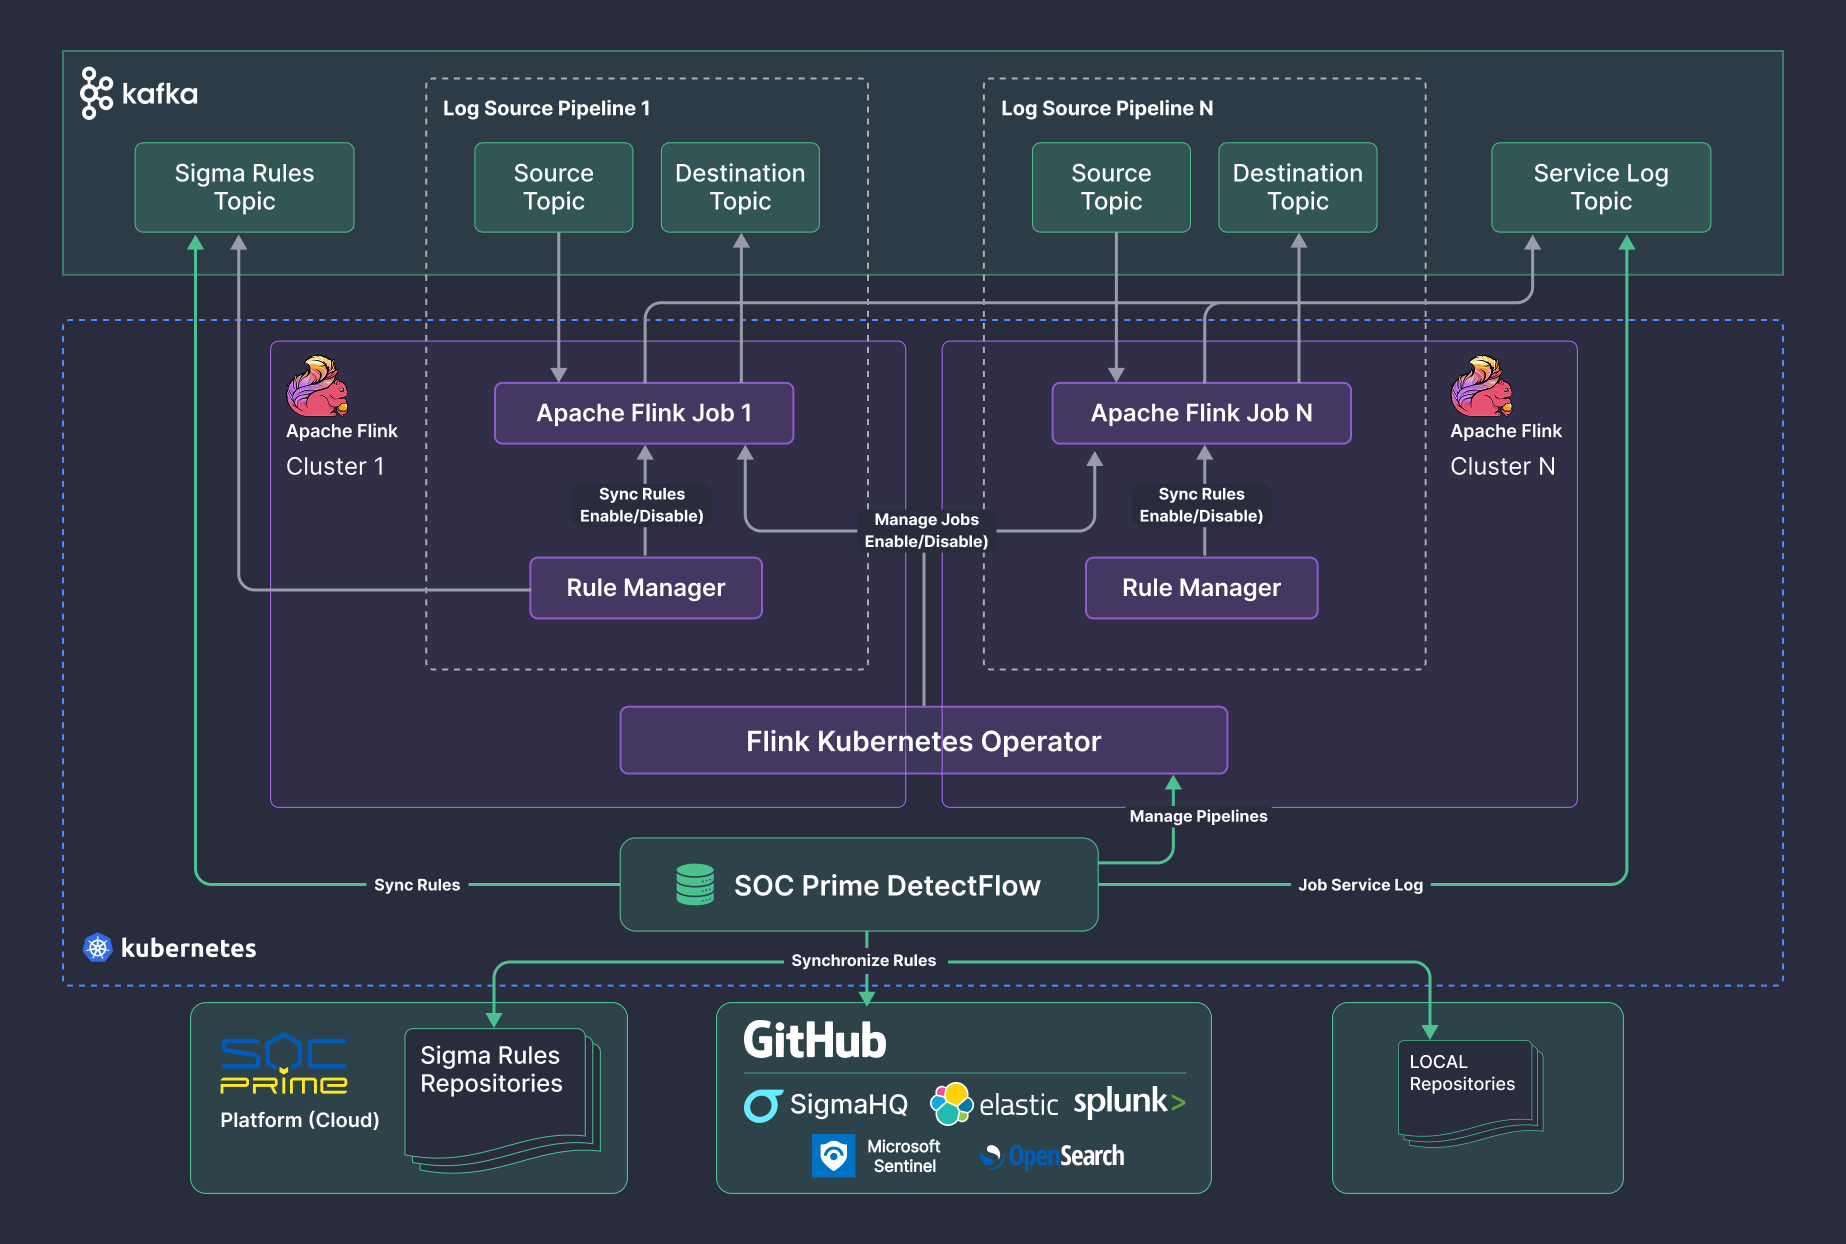Viewport: 1846px width, 1244px height.
Task: Click the "Cluster 1" label
Action: 335,466
